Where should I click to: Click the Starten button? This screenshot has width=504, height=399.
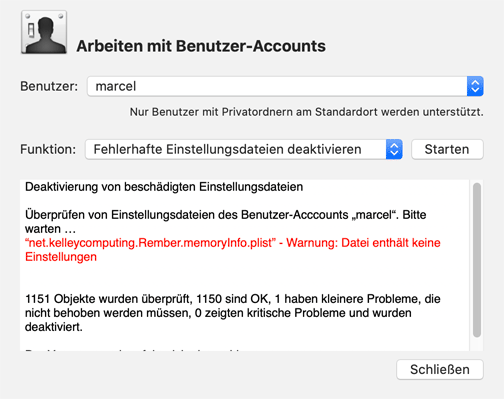[x=447, y=149]
